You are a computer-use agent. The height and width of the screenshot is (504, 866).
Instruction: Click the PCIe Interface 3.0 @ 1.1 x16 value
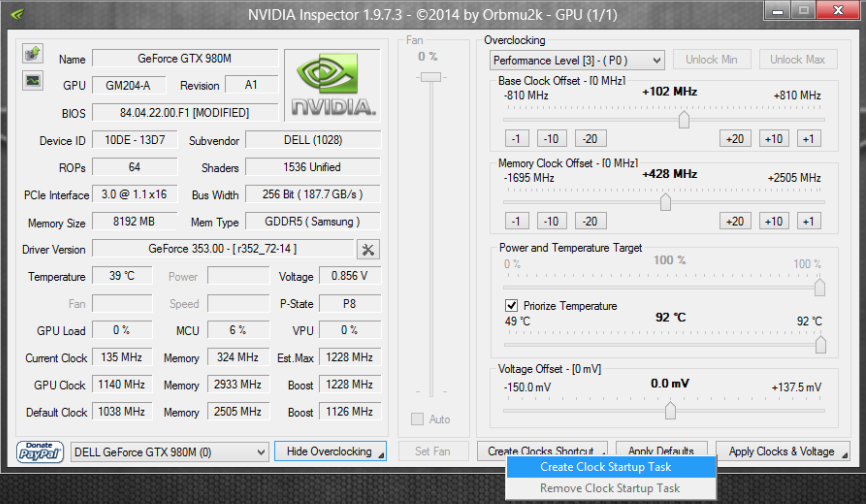tap(134, 194)
